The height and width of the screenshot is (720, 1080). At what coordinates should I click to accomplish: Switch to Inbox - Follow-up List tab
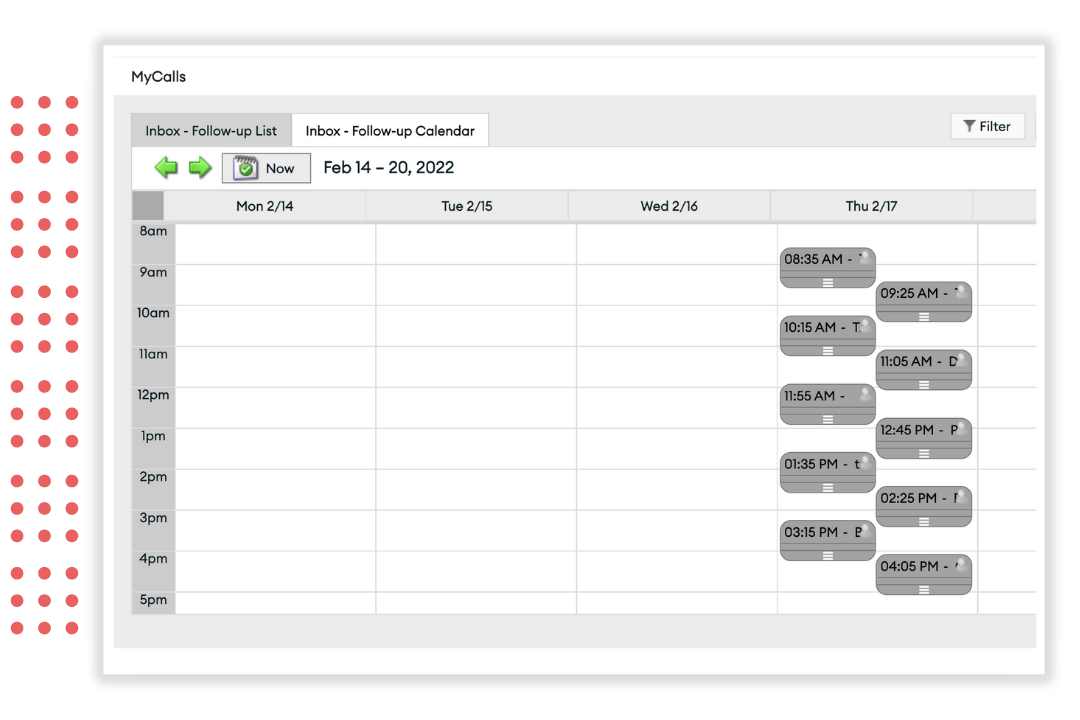[211, 131]
